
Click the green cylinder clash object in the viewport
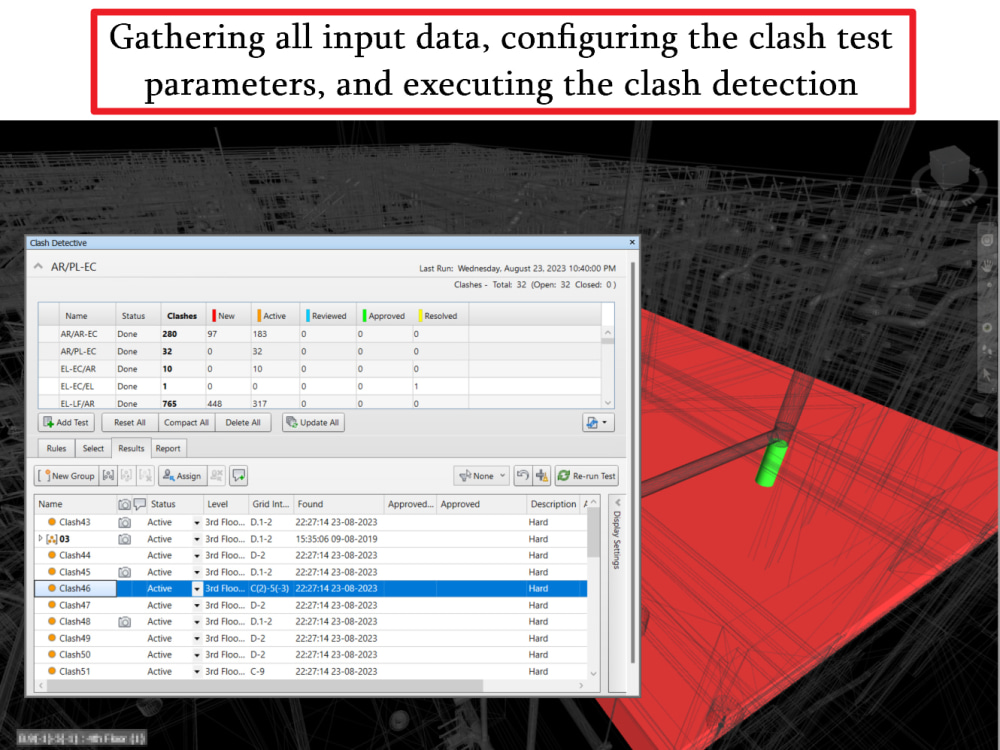pos(772,463)
